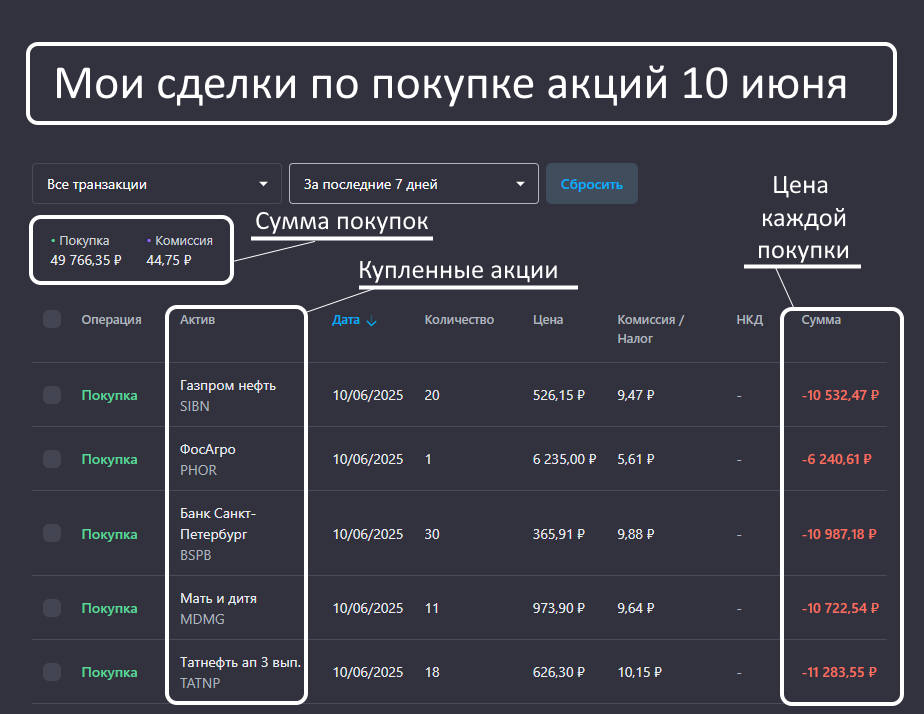Click quantity 18 in TATNP row
Screen dimensions: 924x714
(432, 673)
